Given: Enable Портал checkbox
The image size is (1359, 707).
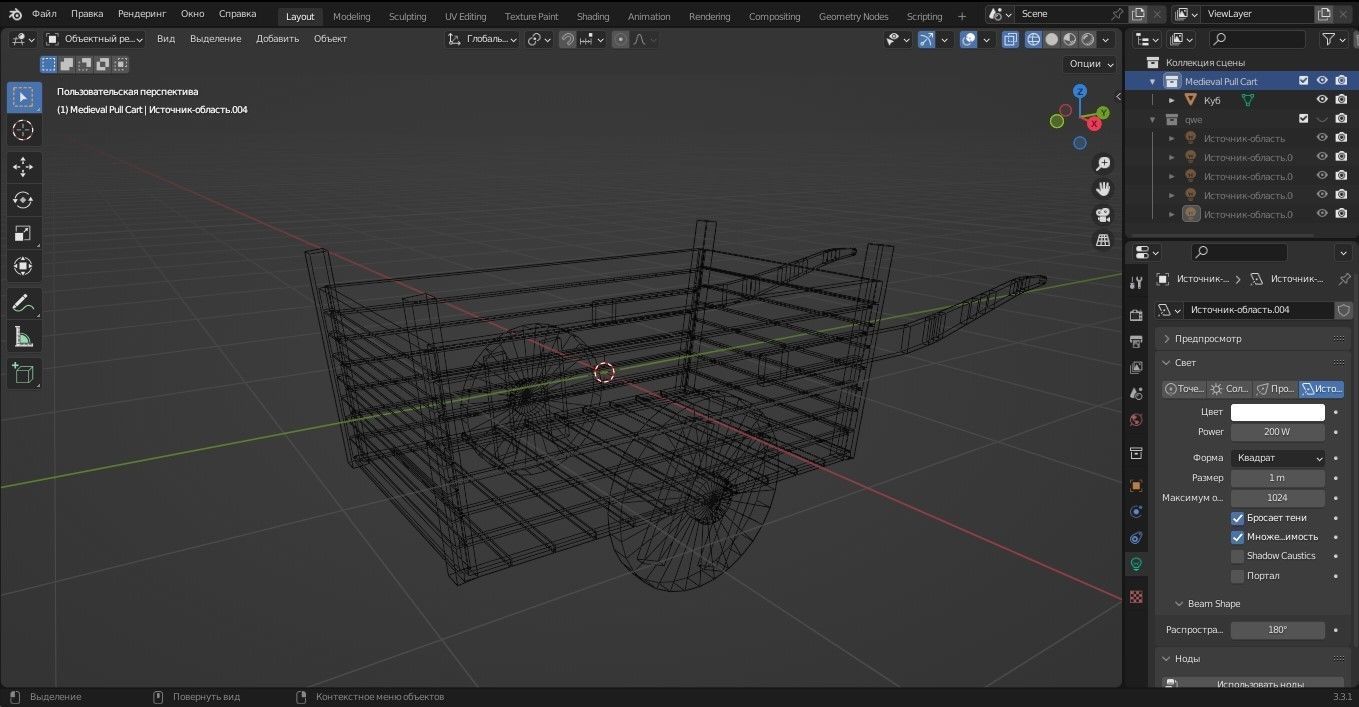Looking at the screenshot, I should point(1238,576).
